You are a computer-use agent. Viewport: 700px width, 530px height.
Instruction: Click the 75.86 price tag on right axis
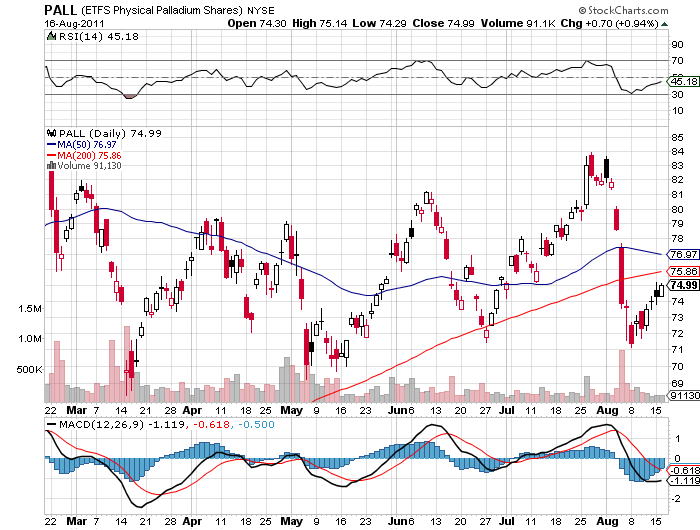pos(683,271)
